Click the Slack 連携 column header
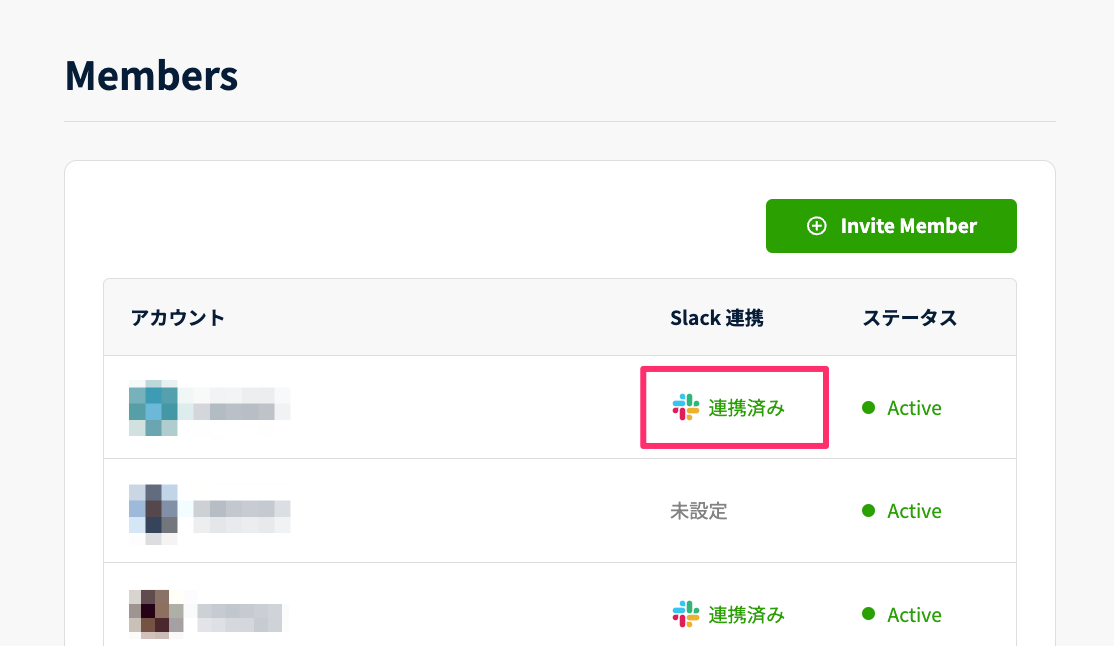The image size is (1114, 646). pos(717,318)
